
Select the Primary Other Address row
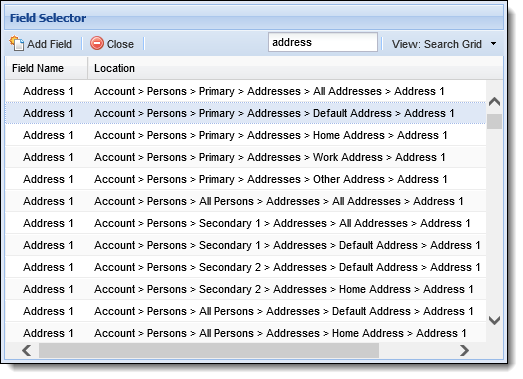[245, 179]
